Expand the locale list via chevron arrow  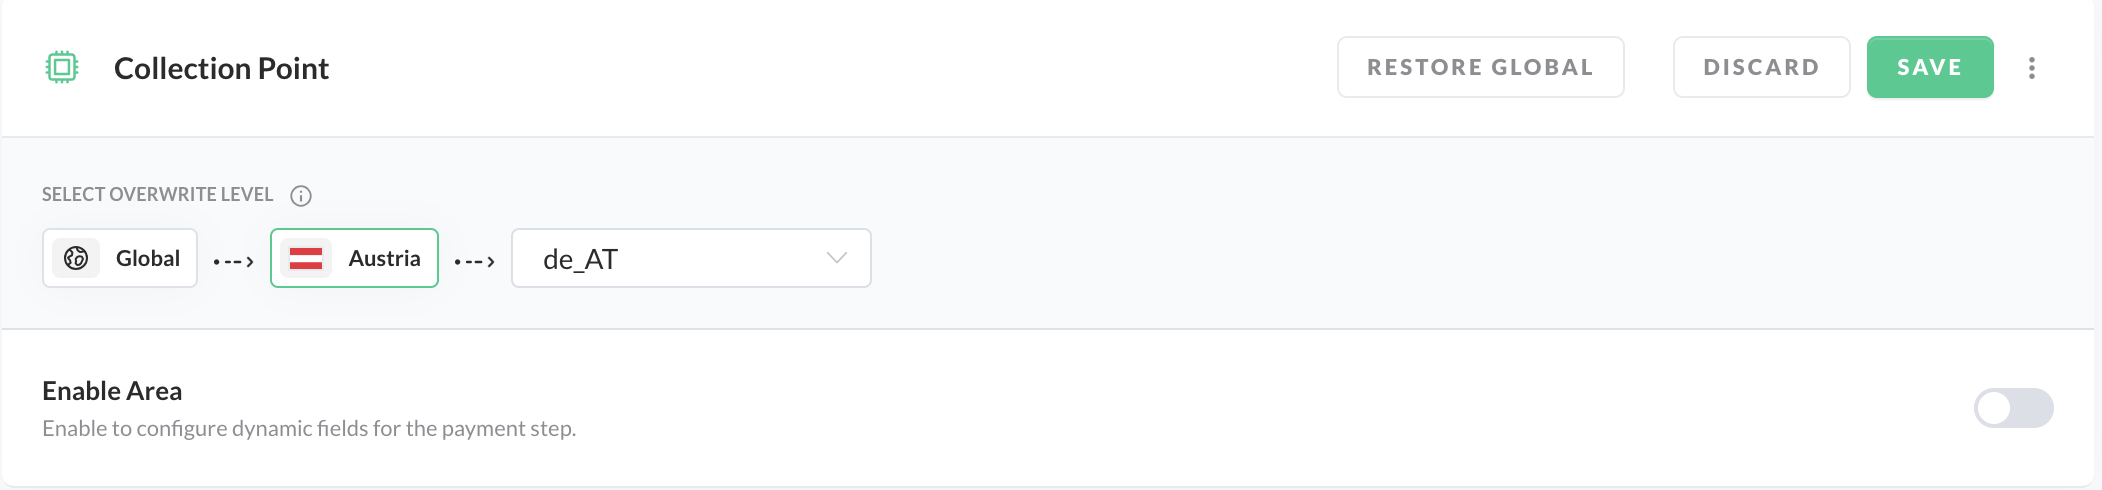click(x=837, y=258)
